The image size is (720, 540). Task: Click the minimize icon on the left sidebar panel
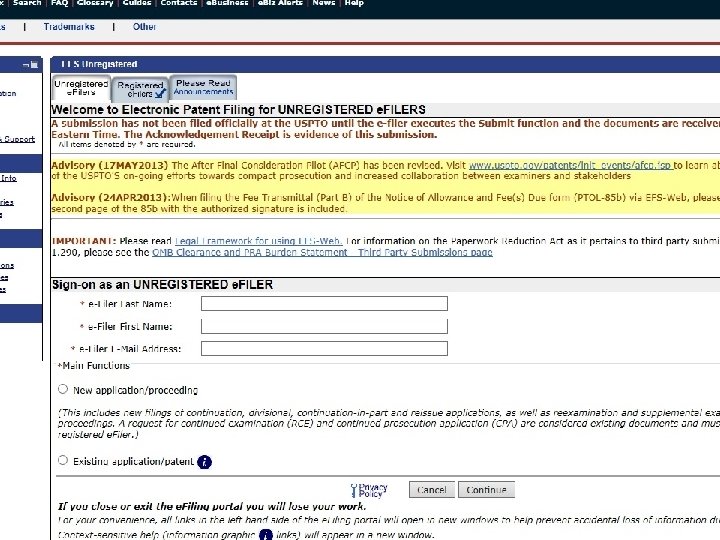(26, 65)
